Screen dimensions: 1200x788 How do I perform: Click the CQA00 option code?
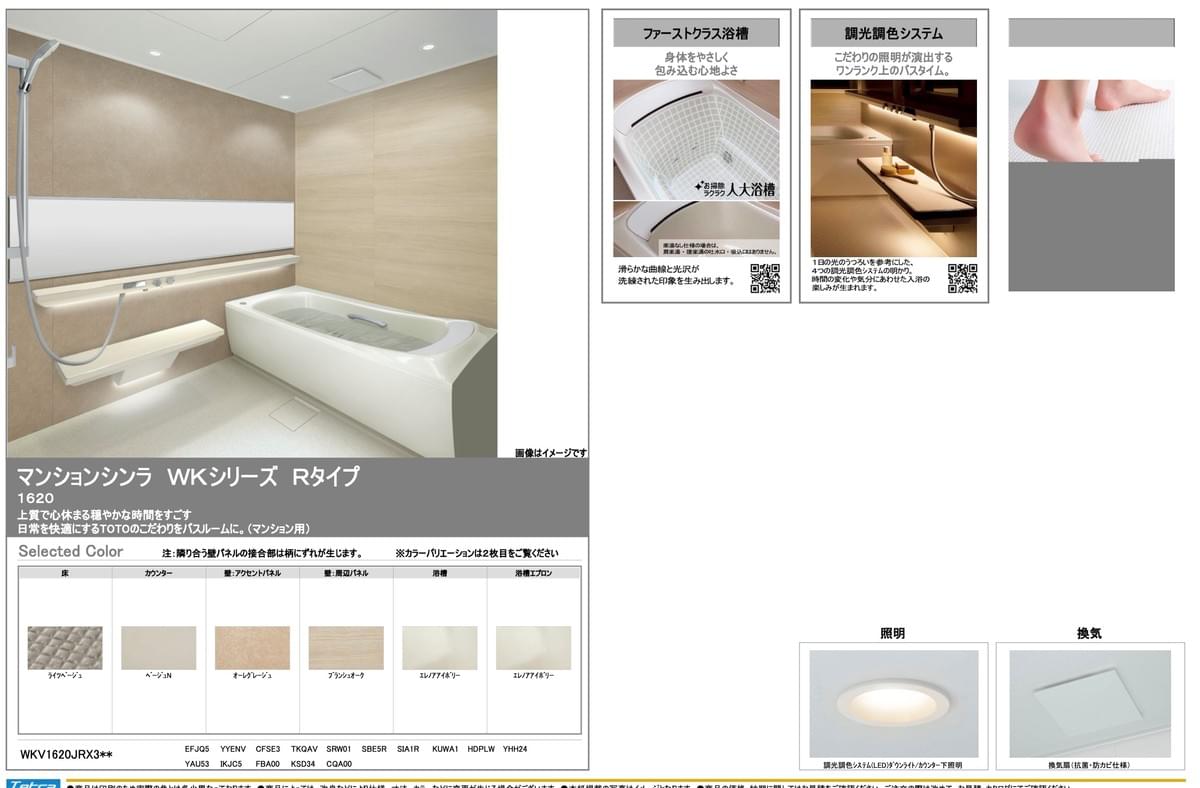pyautogui.click(x=339, y=763)
